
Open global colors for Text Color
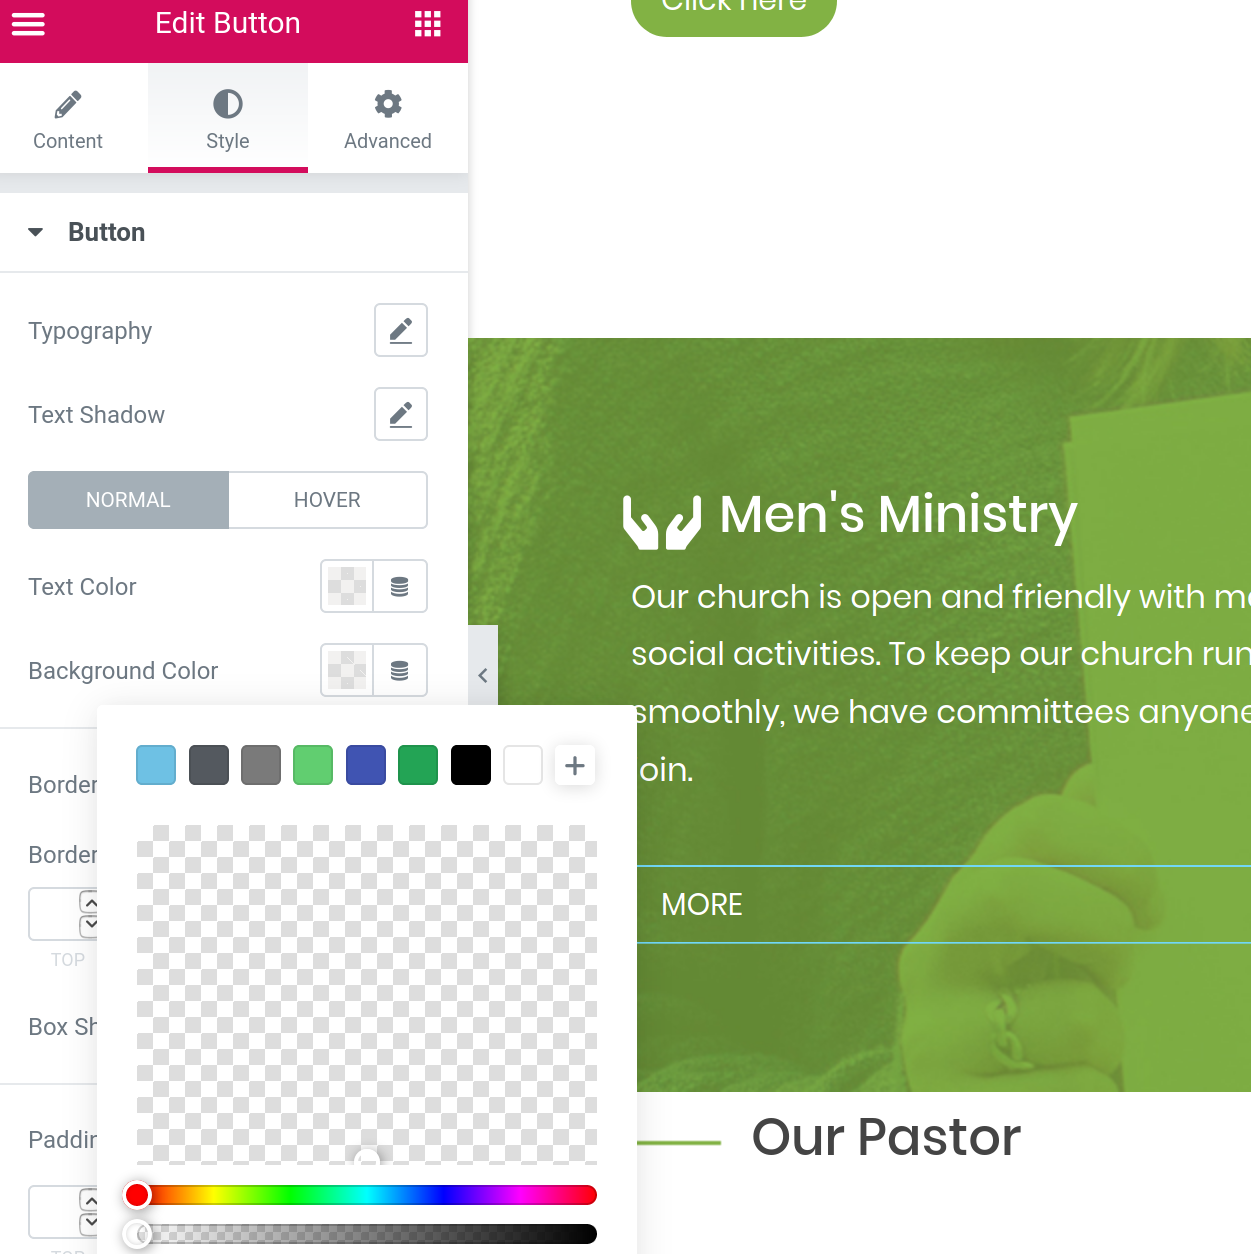pyautogui.click(x=400, y=586)
